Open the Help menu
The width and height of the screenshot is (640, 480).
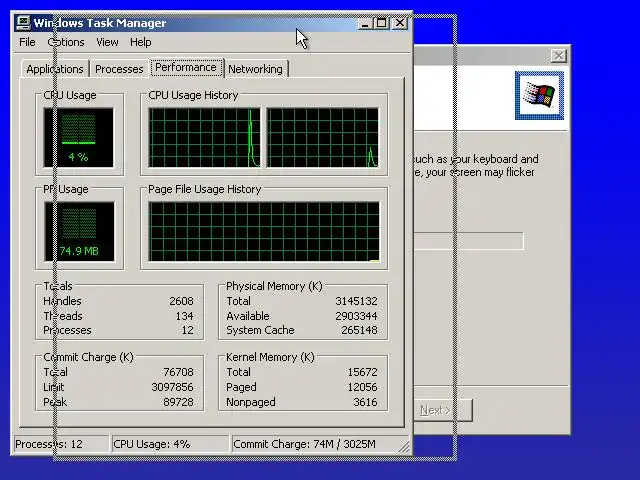pos(141,42)
